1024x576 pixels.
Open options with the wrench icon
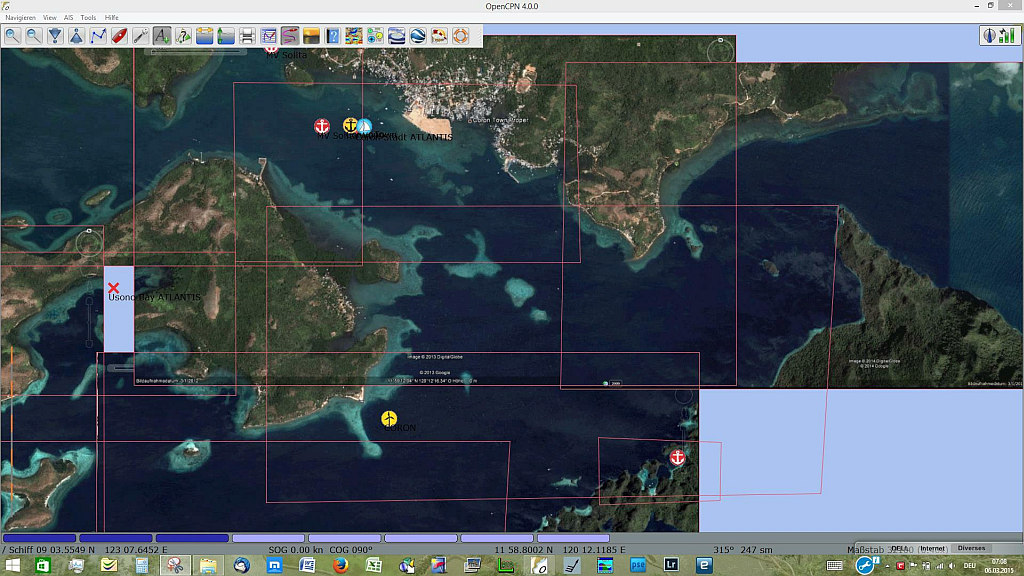[140, 36]
